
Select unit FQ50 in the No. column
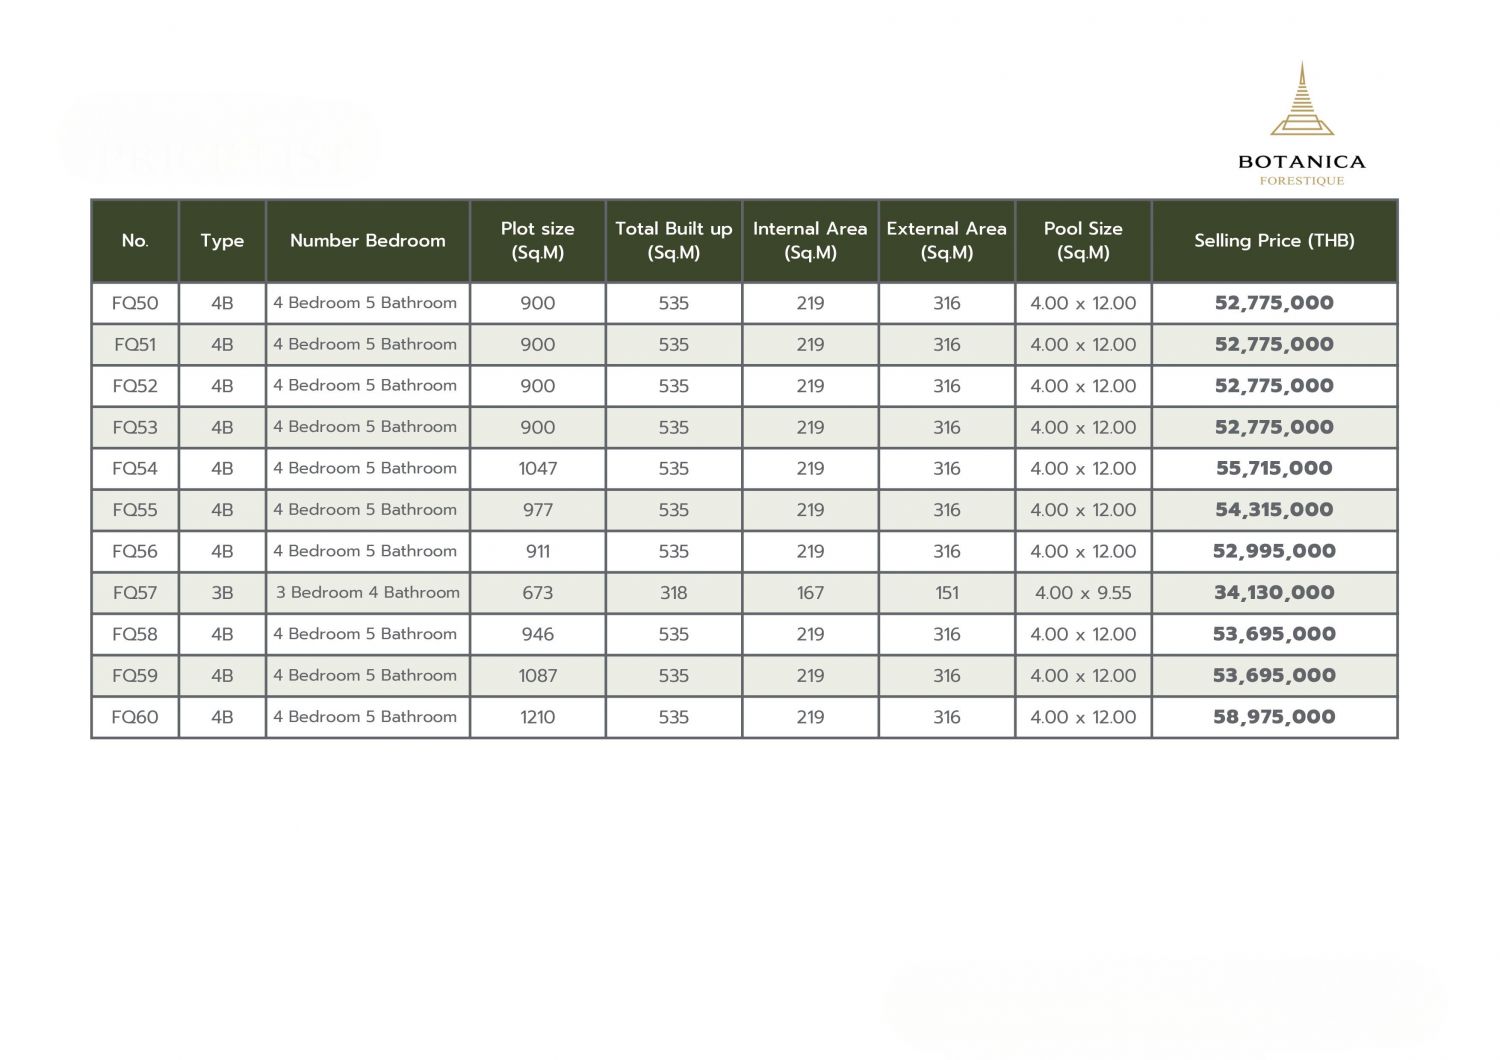point(135,303)
